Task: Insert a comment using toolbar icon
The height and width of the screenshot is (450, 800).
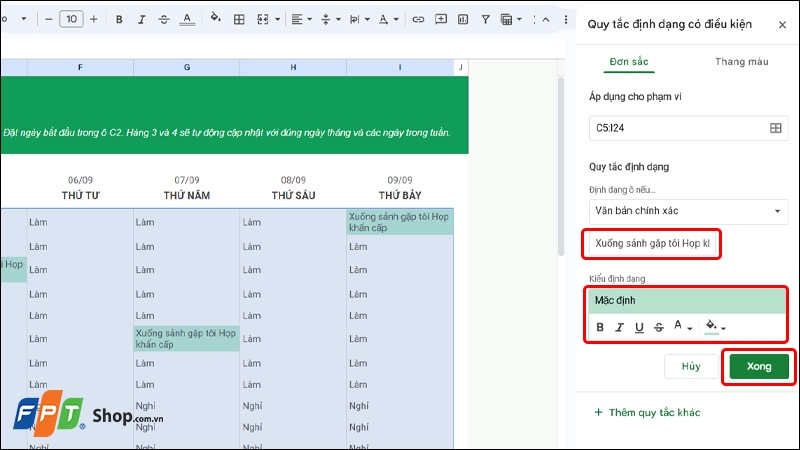Action: click(x=440, y=19)
